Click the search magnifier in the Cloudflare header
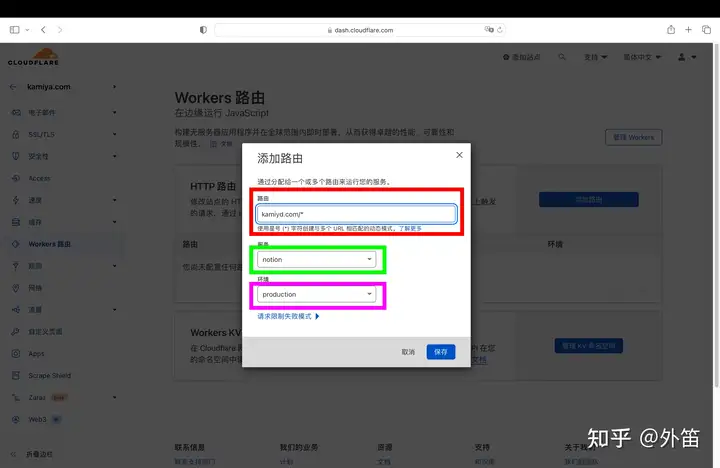The height and width of the screenshot is (468, 720). point(562,57)
